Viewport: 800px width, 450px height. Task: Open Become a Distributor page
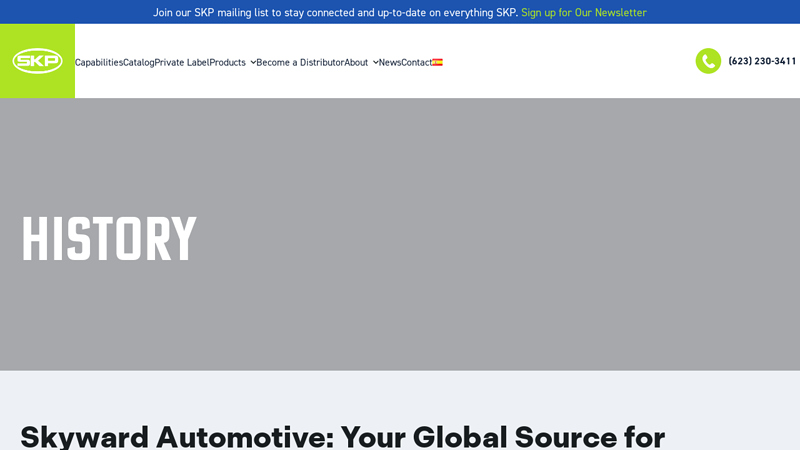[x=300, y=62]
